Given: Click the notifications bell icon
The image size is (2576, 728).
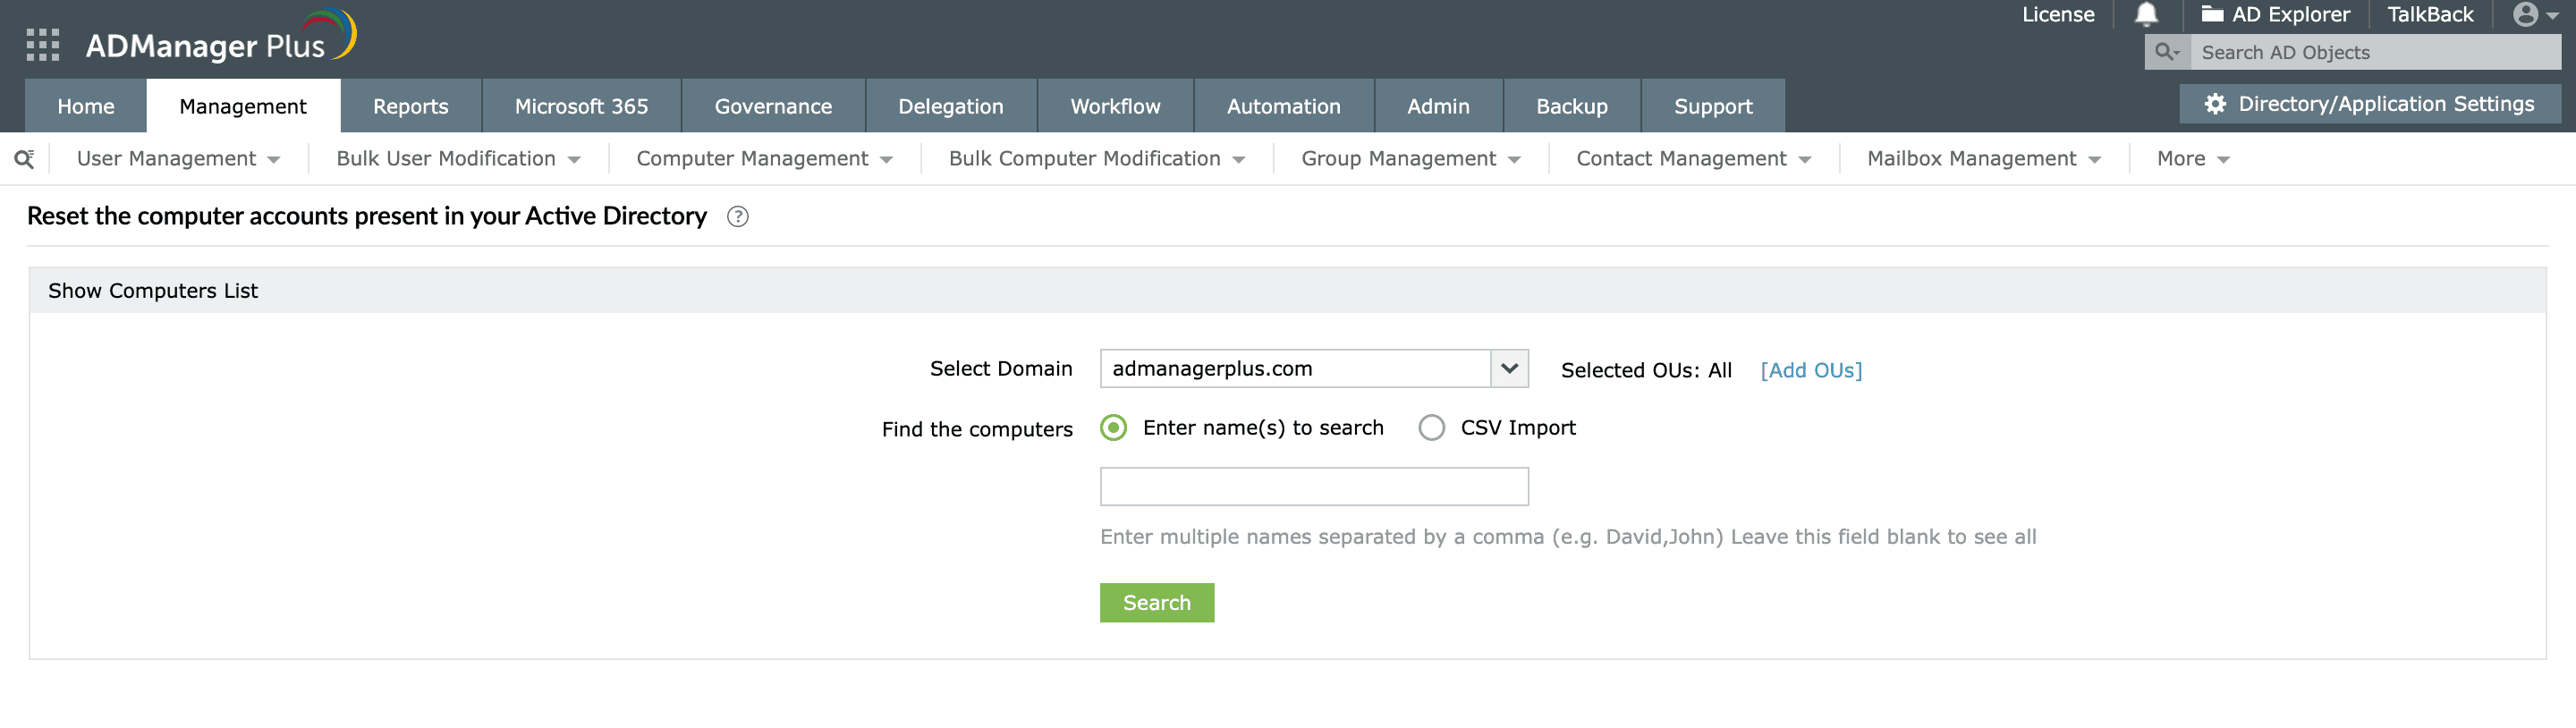Looking at the screenshot, I should point(2146,14).
